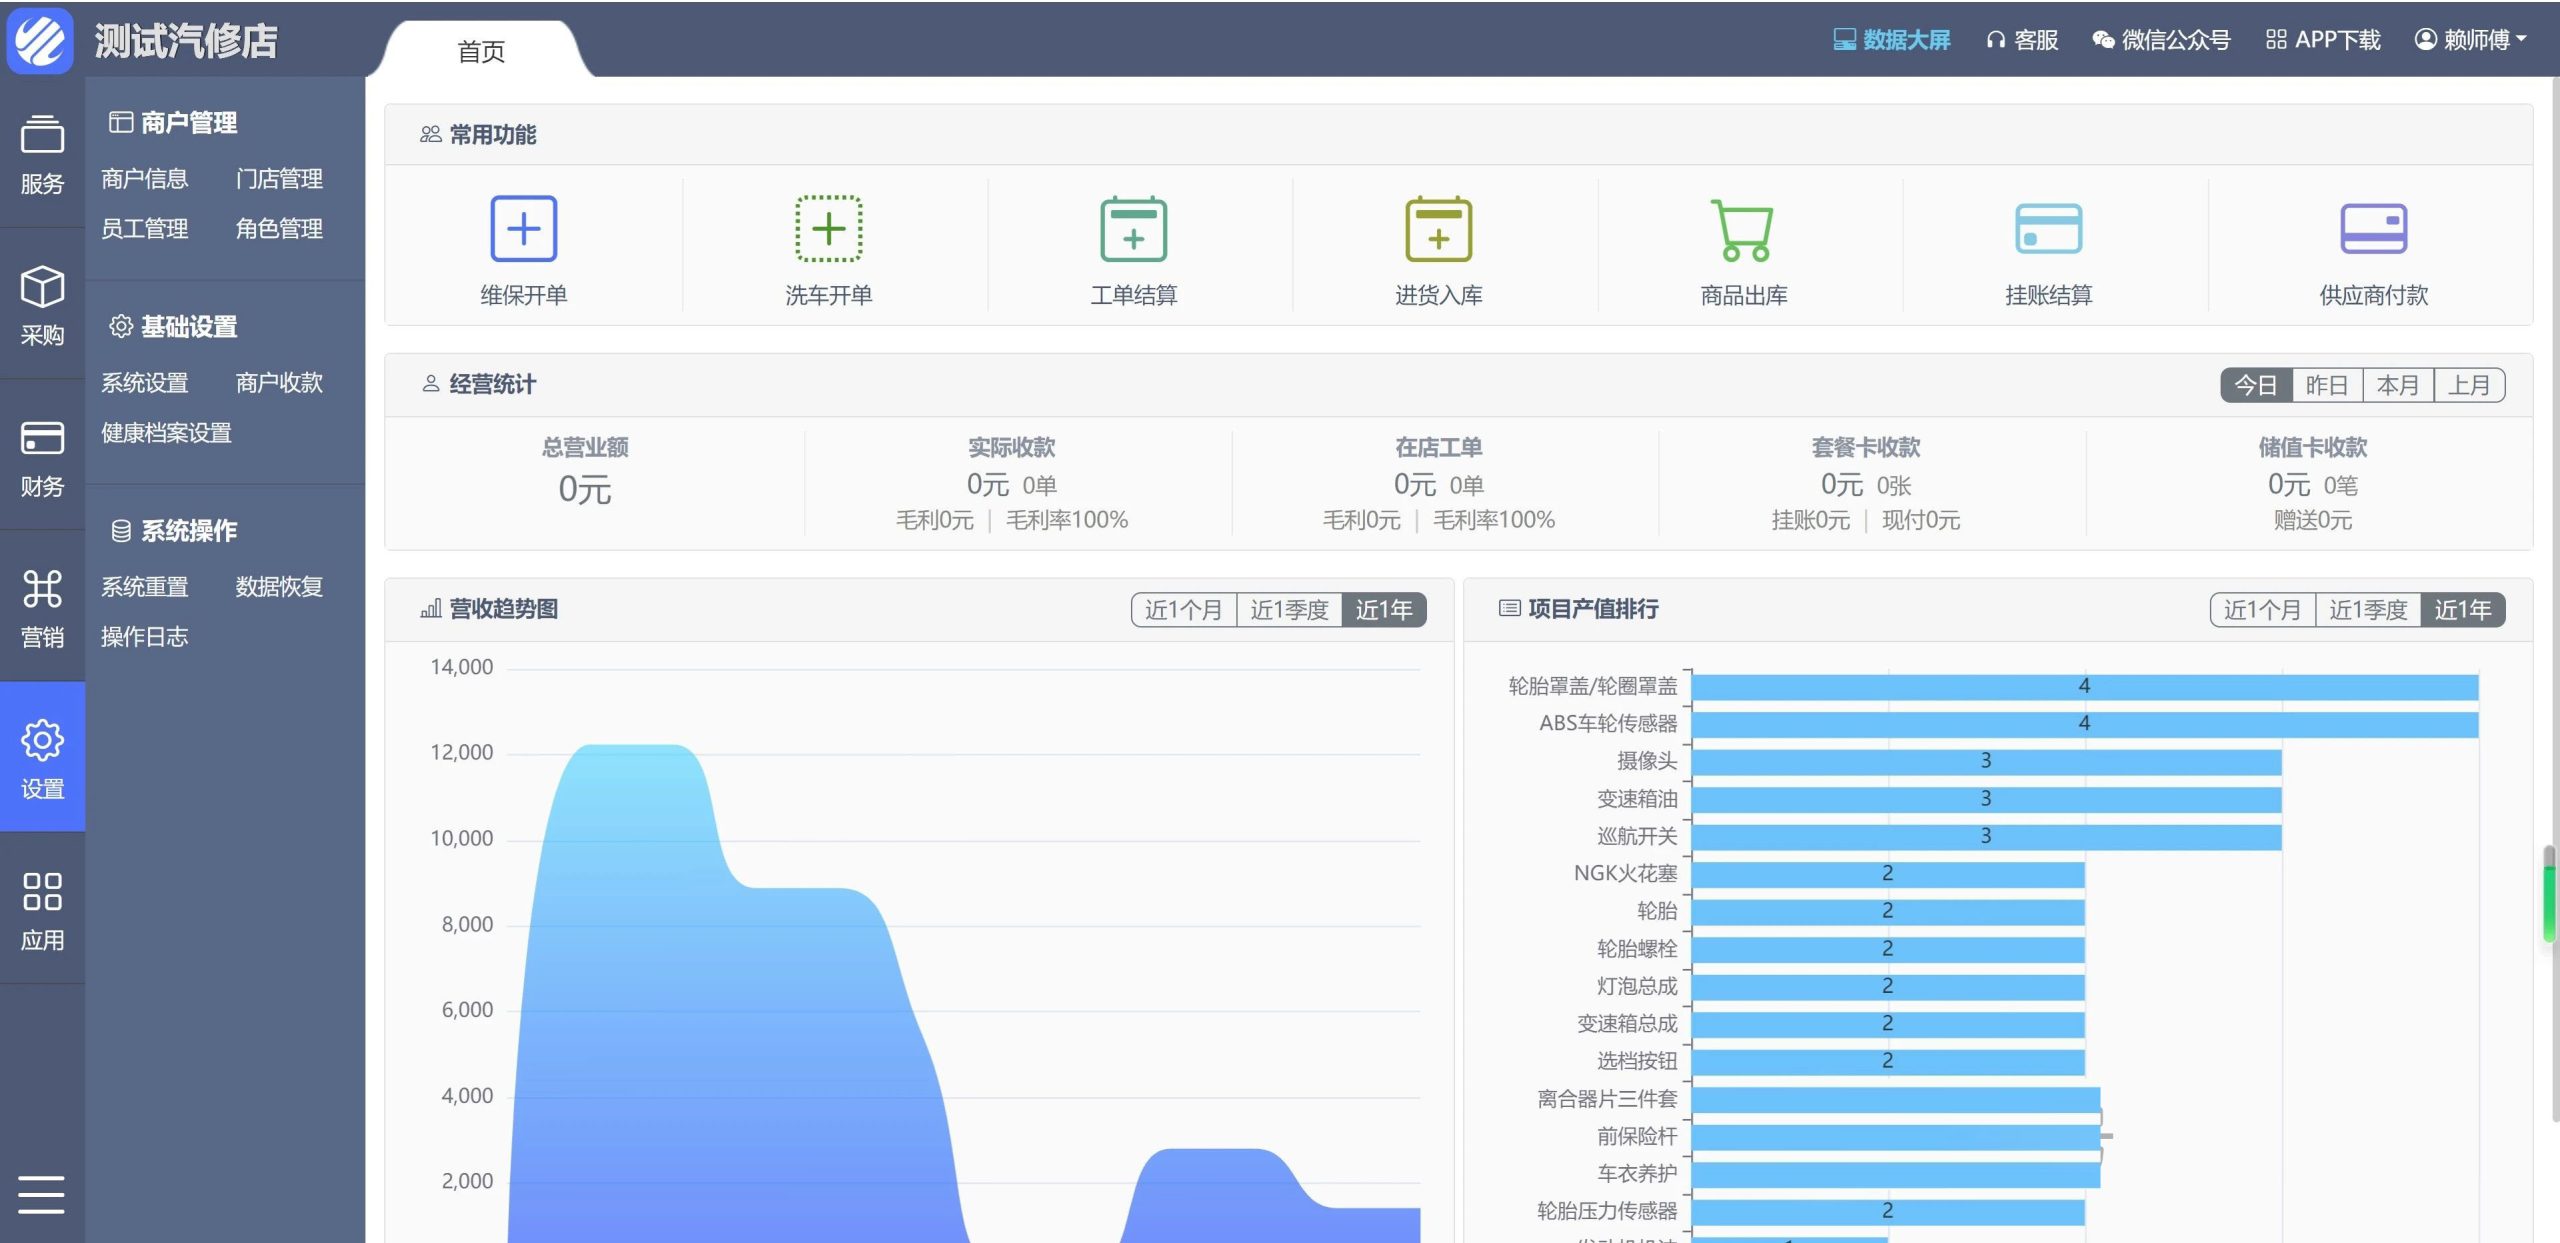Click the 客服 customer service headset
The height and width of the screenshot is (1243, 2560).
click(x=2021, y=40)
